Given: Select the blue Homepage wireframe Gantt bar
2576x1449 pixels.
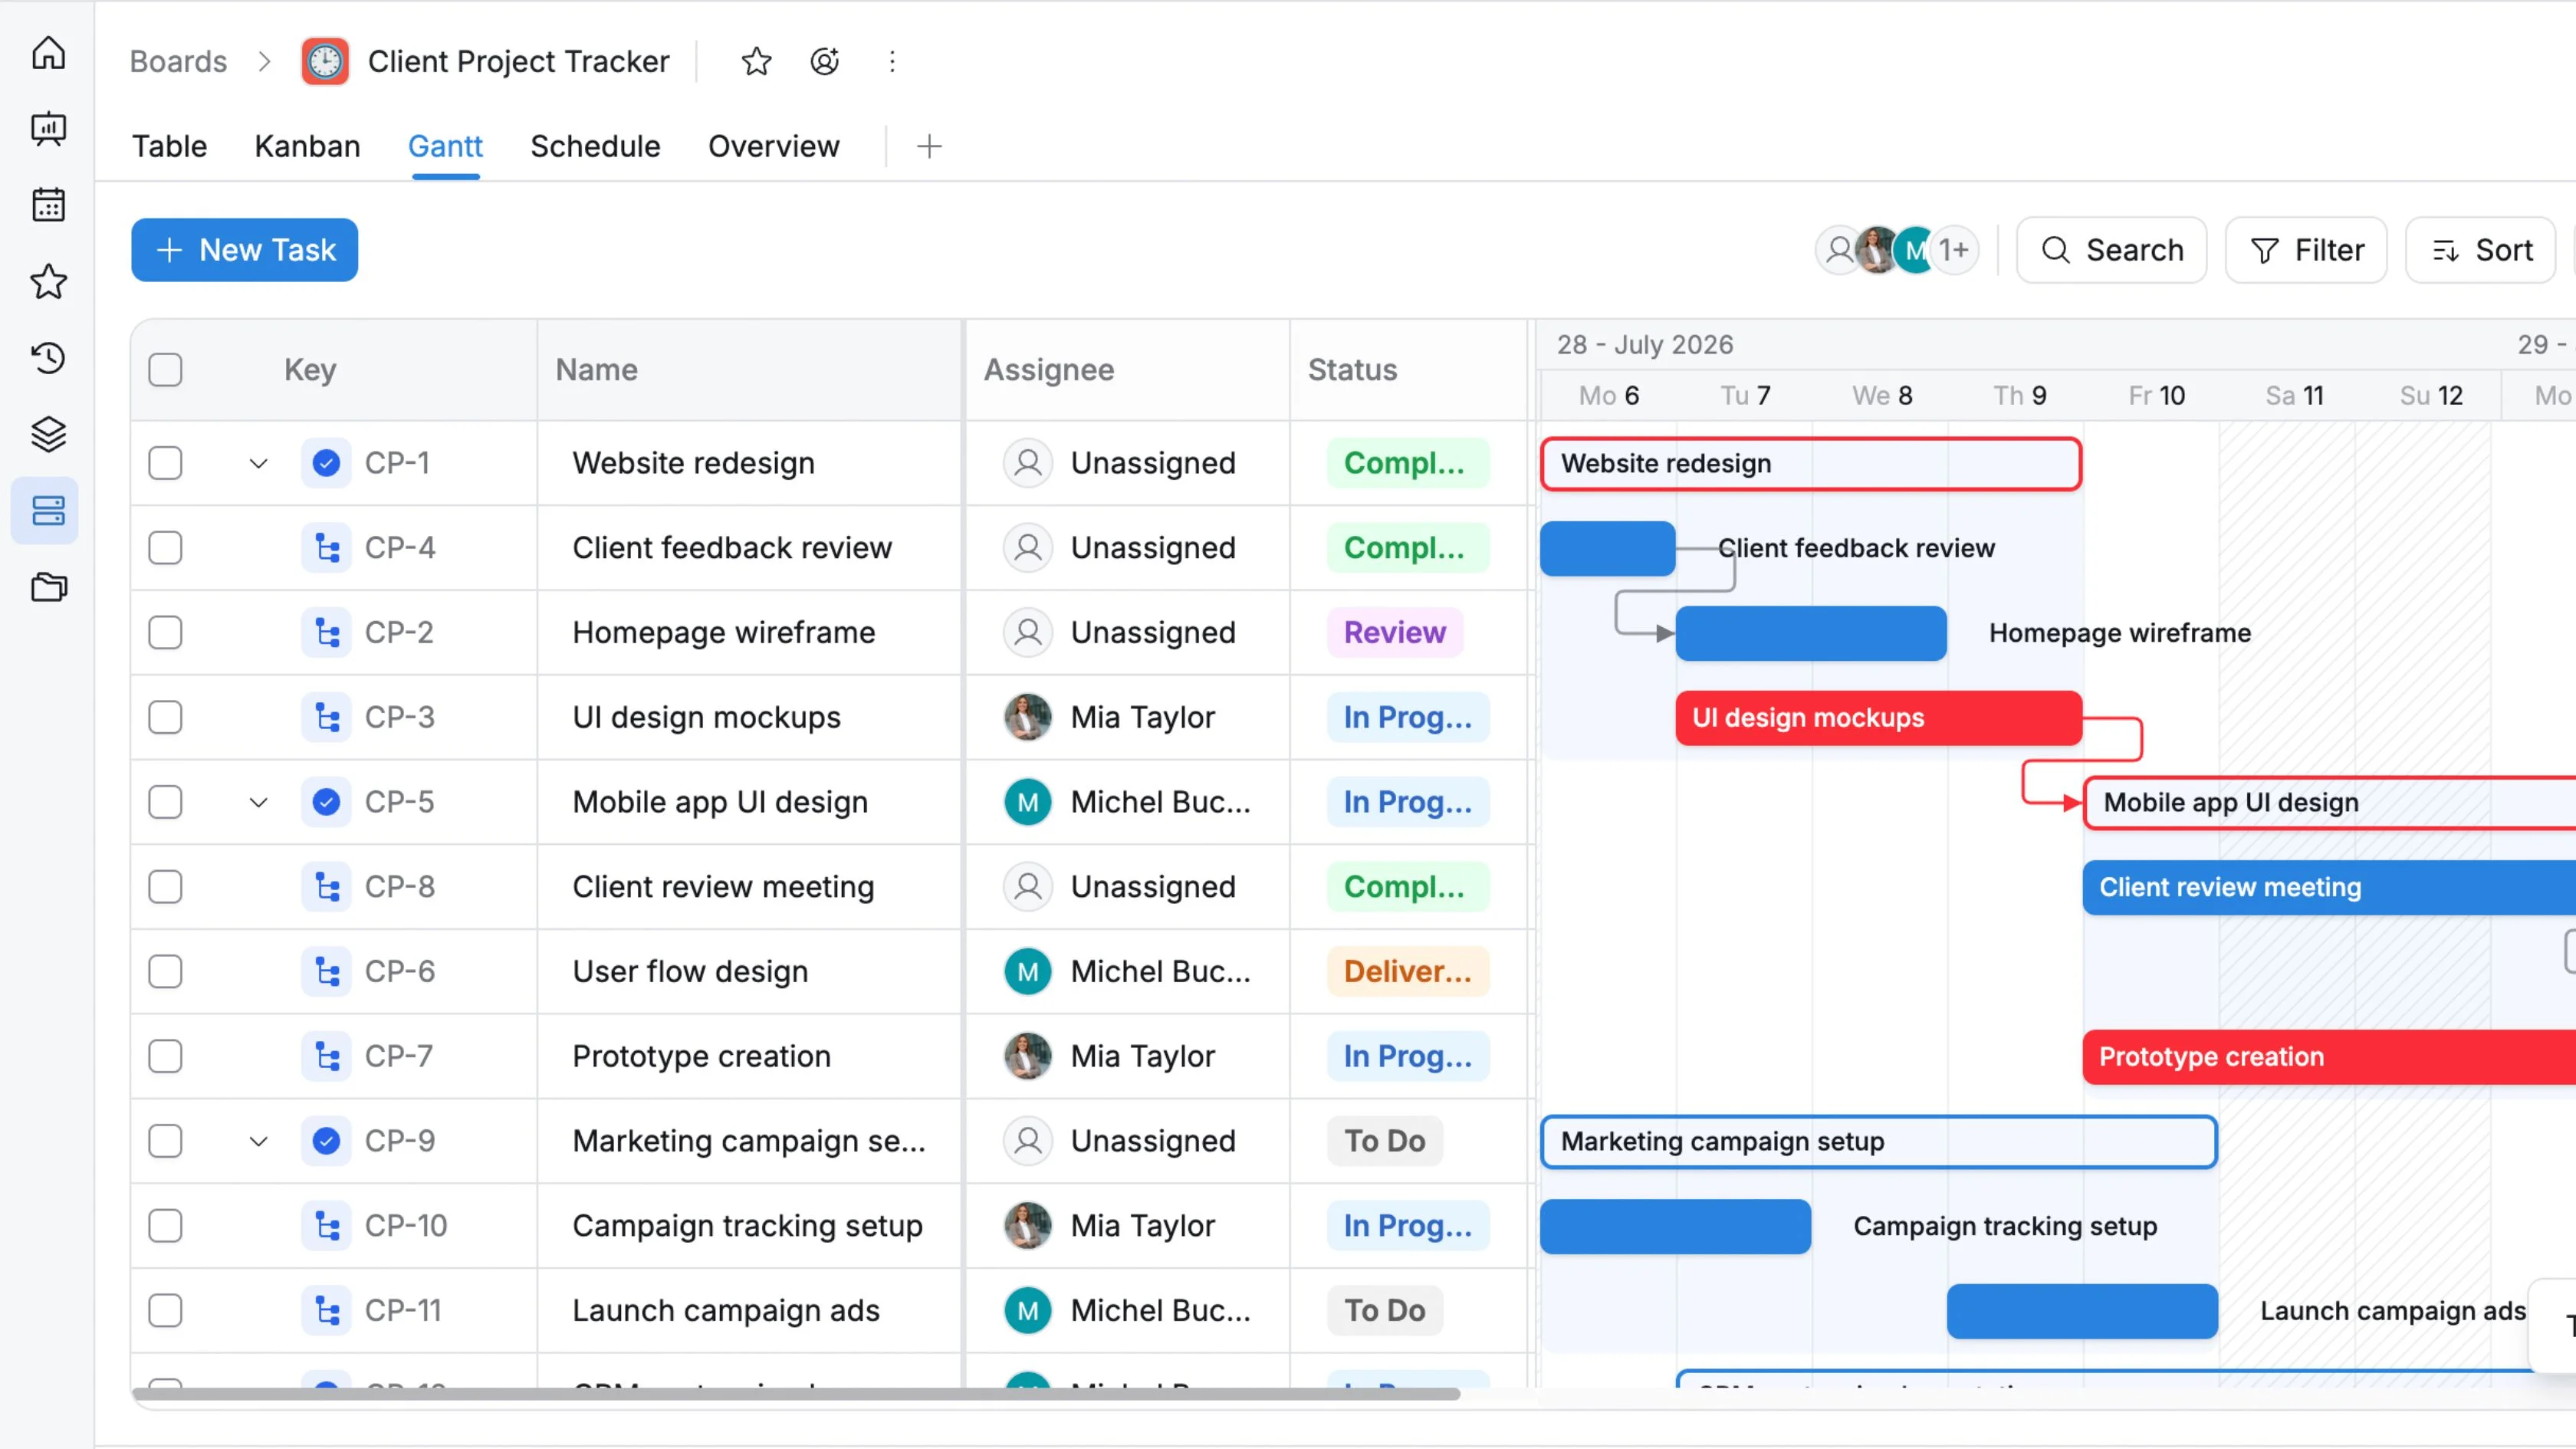Looking at the screenshot, I should pos(1811,633).
